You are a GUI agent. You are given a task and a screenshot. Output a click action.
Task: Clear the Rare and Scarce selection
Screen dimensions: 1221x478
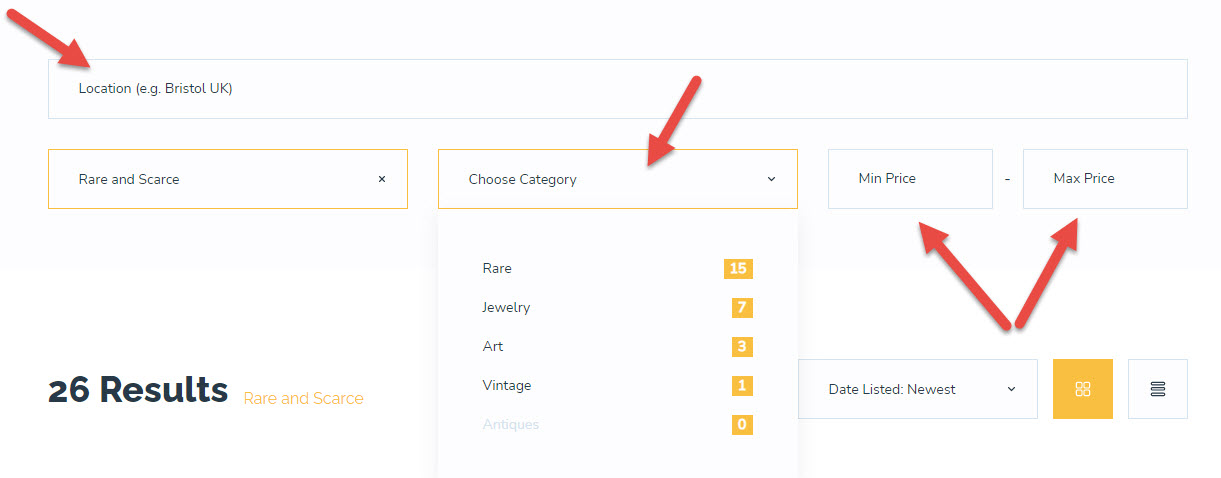381,179
